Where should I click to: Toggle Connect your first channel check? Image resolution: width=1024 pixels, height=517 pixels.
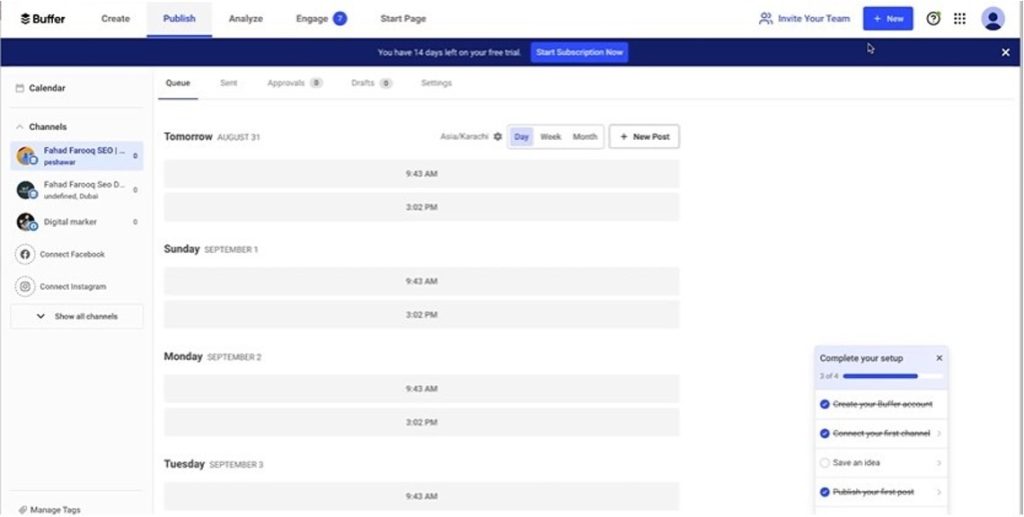(x=824, y=433)
